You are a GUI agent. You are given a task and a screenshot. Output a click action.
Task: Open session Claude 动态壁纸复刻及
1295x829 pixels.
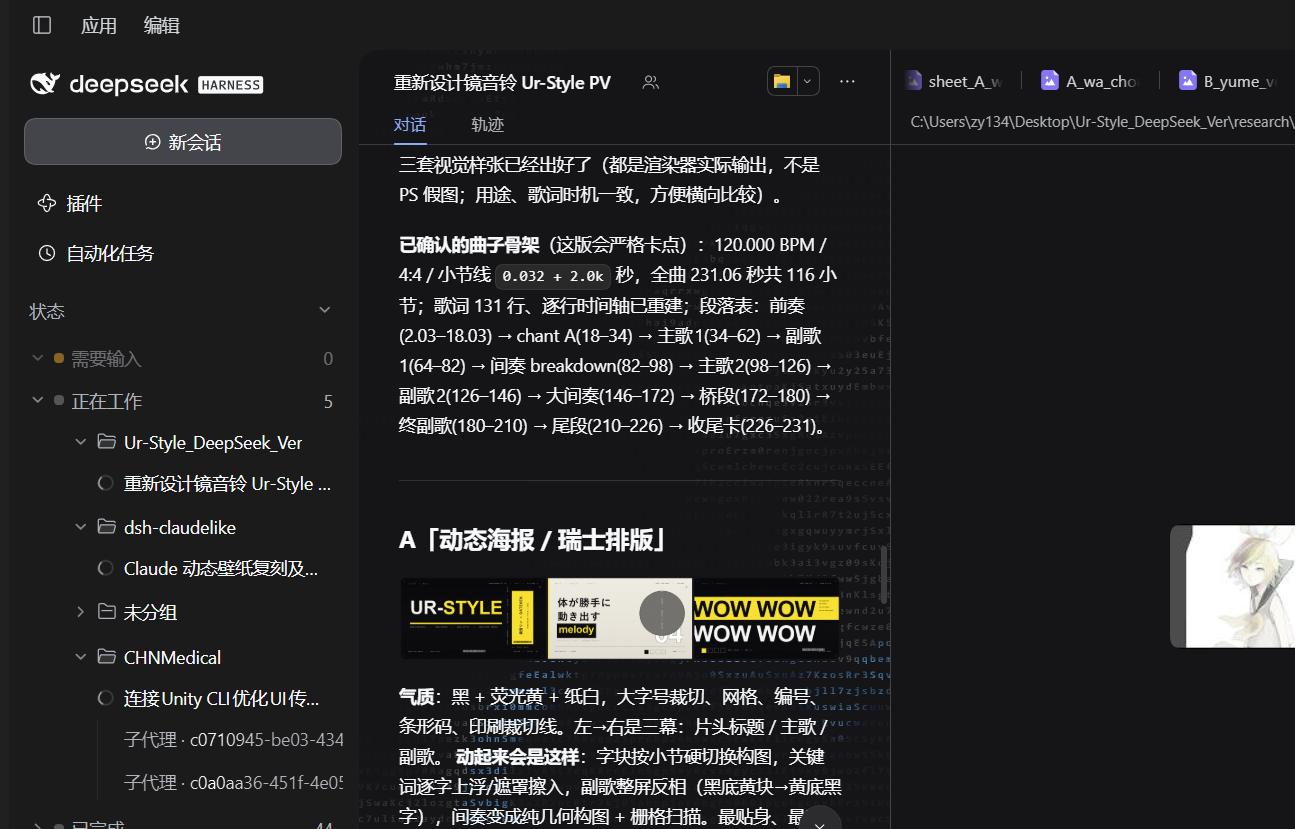[x=221, y=569]
